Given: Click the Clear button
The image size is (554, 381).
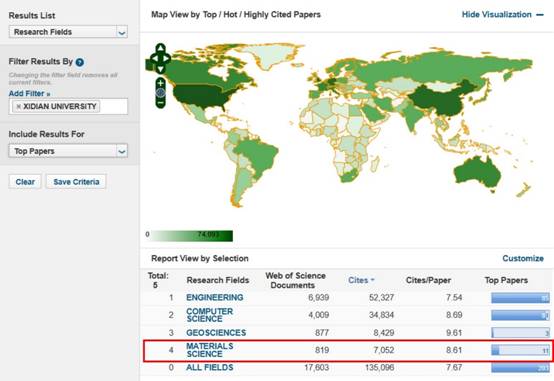Looking at the screenshot, I should [x=25, y=182].
